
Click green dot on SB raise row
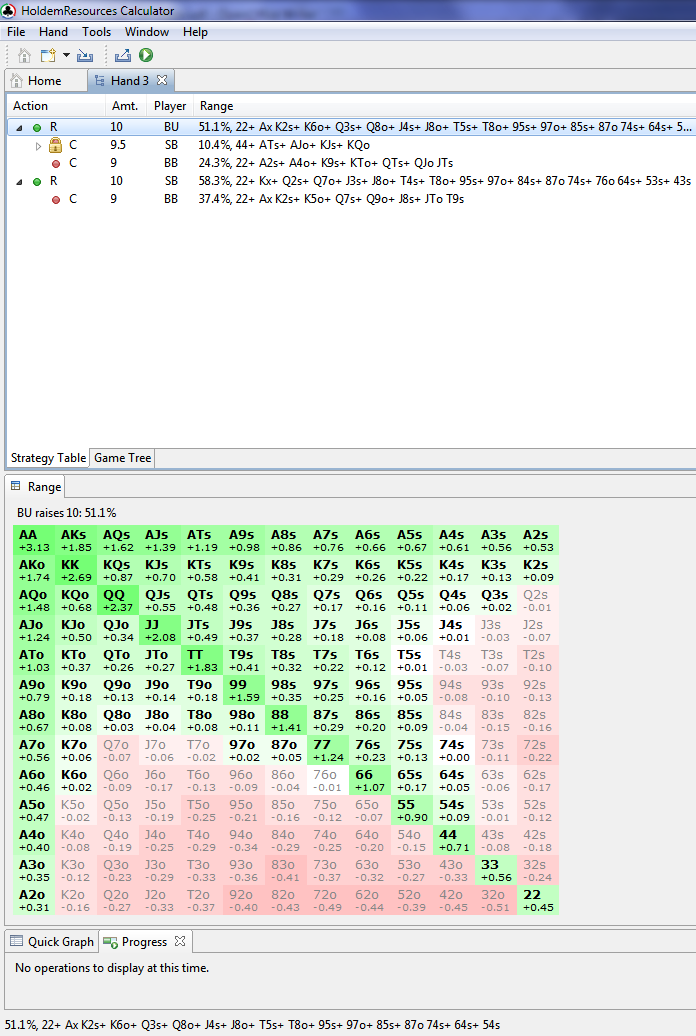click(x=37, y=182)
